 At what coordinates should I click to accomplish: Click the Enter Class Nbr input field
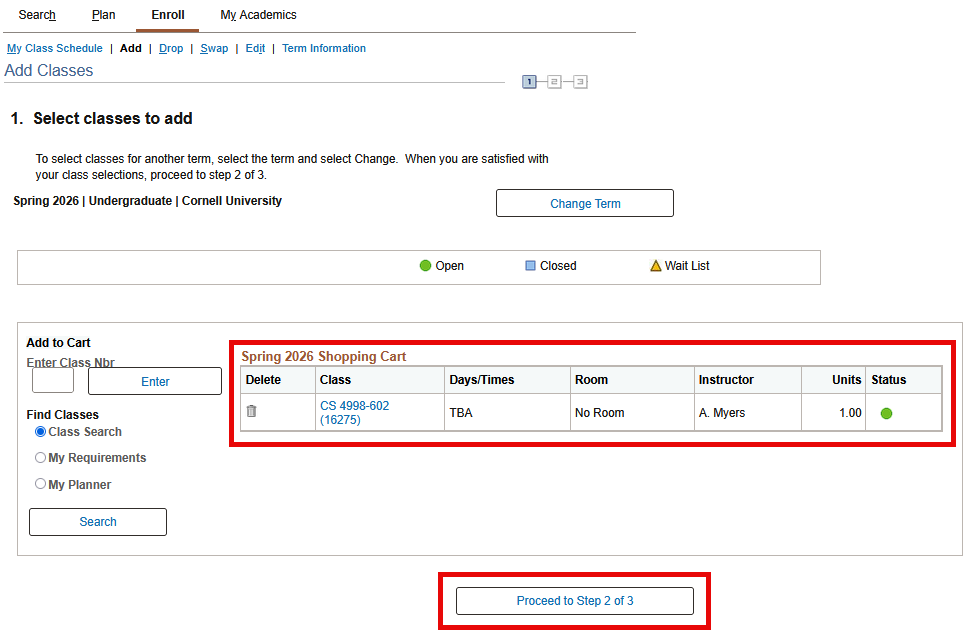52,380
